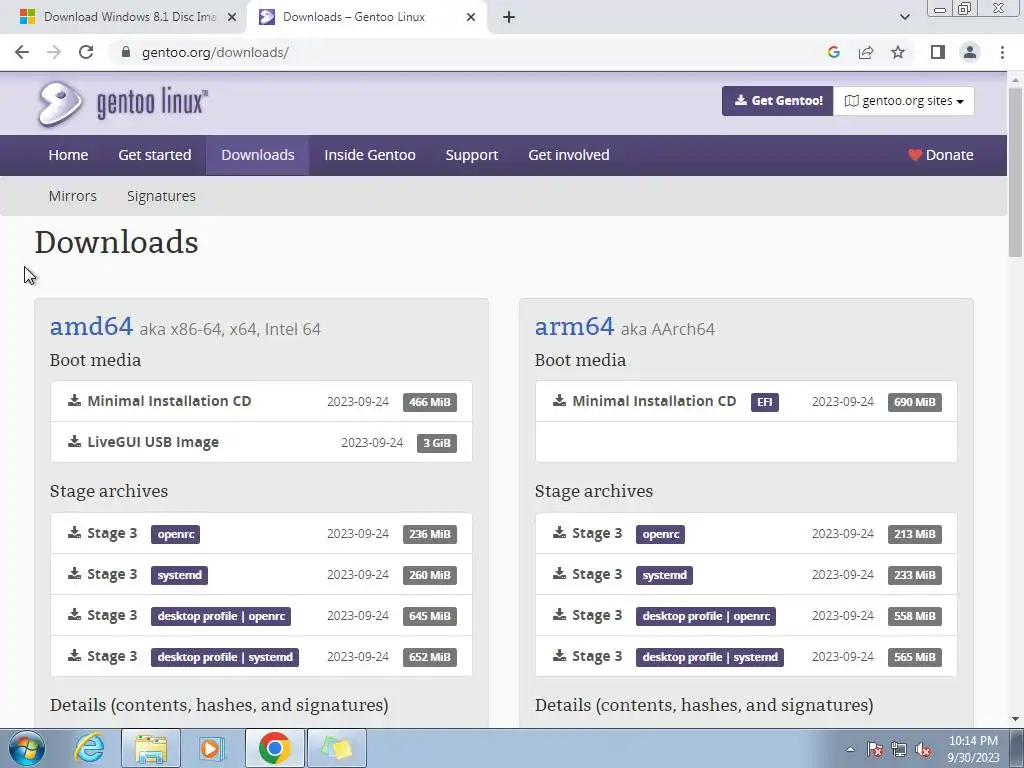Open the network tray icon
This screenshot has width=1024, height=768.
[899, 749]
